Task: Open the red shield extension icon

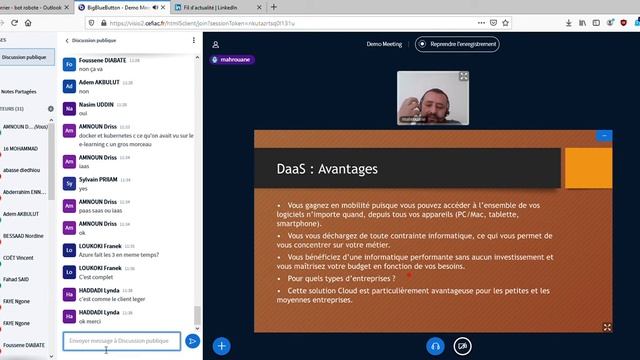Action: [623, 23]
